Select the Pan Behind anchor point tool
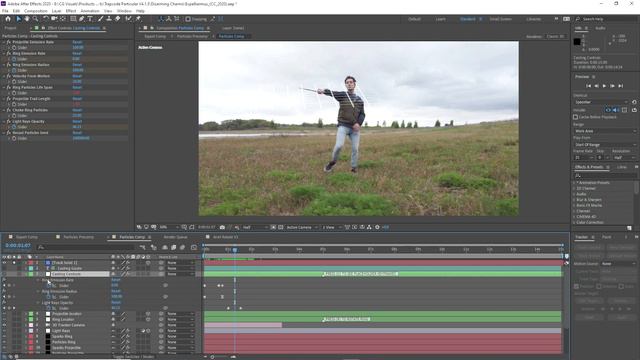Screen dimensions: 640x360 [x=63, y=19]
